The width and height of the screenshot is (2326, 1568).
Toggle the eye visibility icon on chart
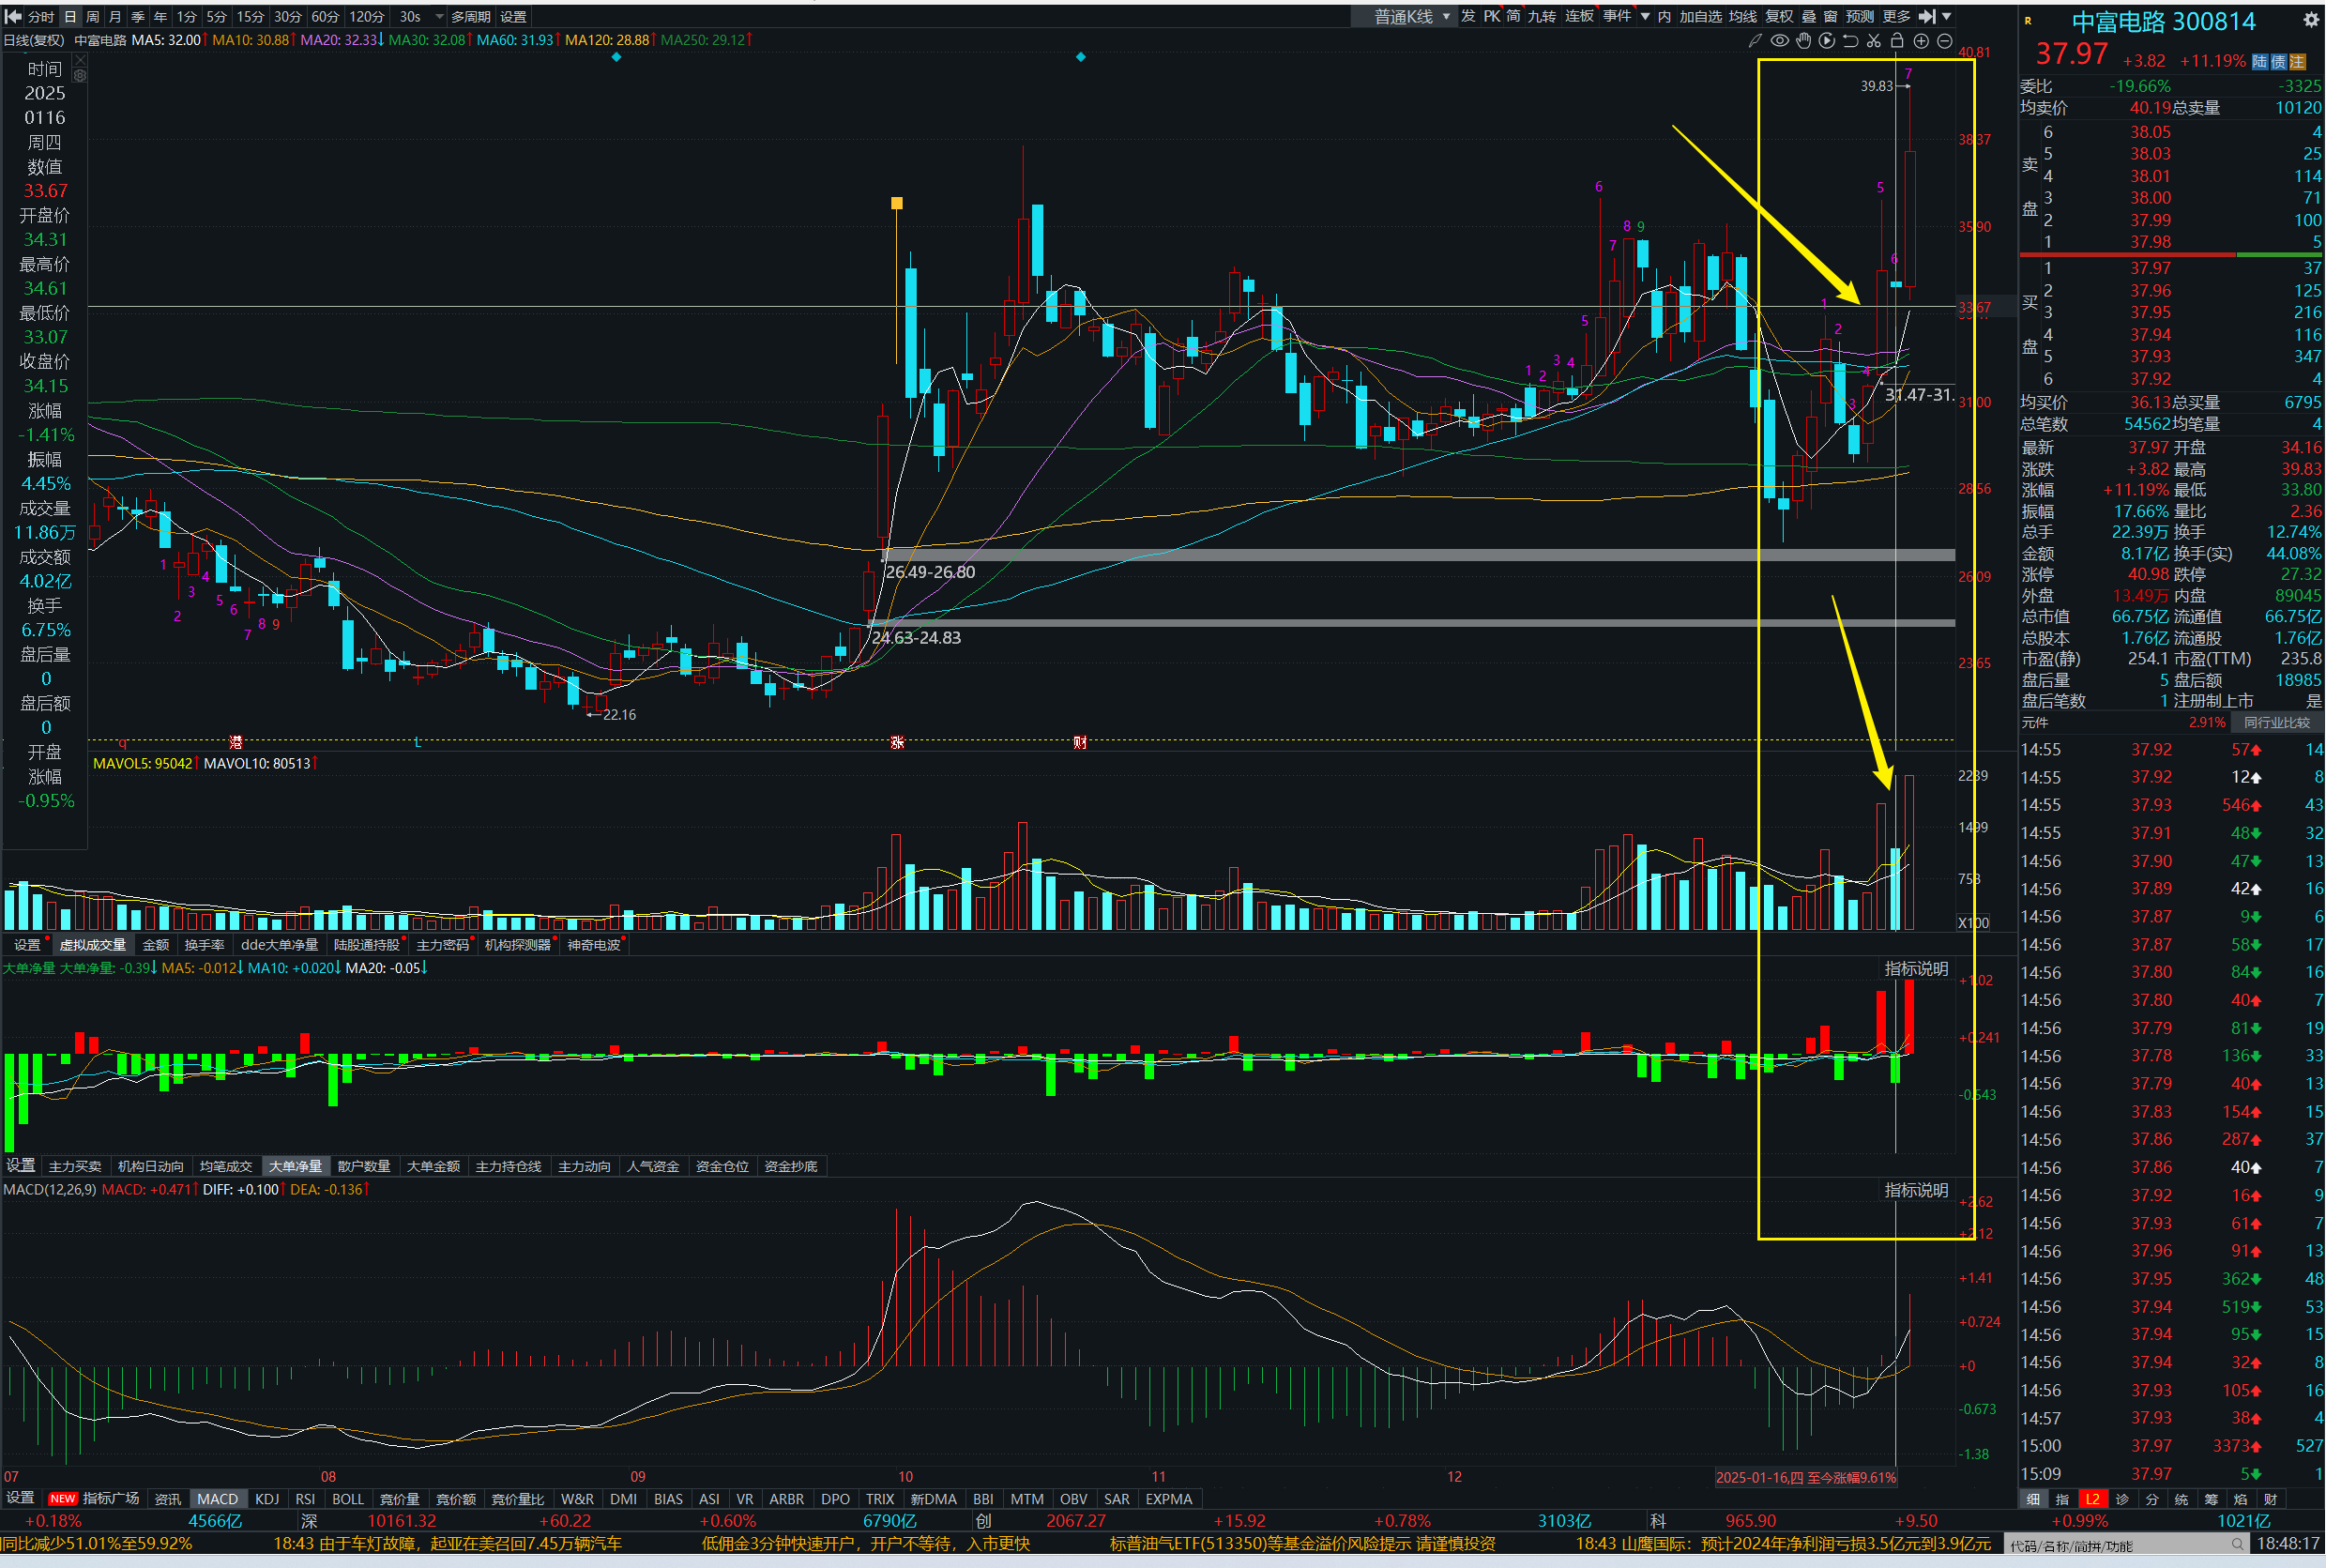pyautogui.click(x=1779, y=41)
